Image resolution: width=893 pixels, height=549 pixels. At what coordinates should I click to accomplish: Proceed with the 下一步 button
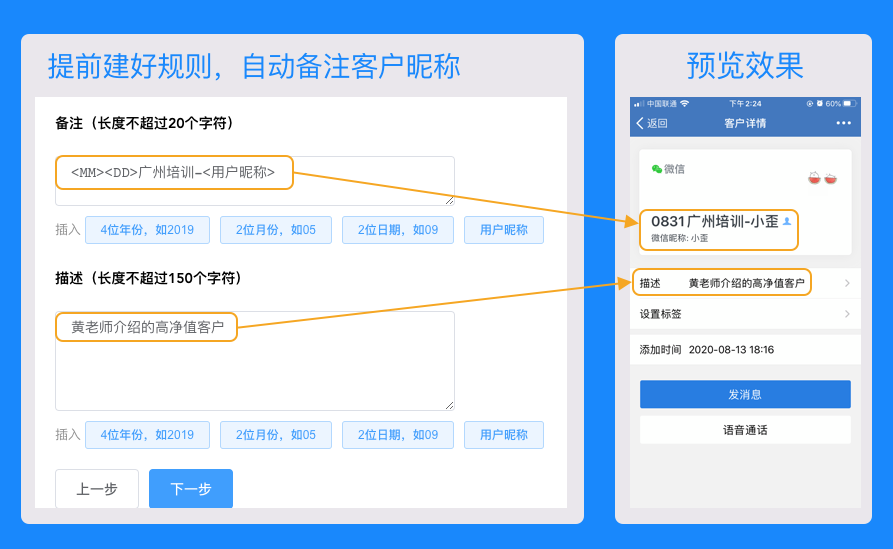click(191, 489)
